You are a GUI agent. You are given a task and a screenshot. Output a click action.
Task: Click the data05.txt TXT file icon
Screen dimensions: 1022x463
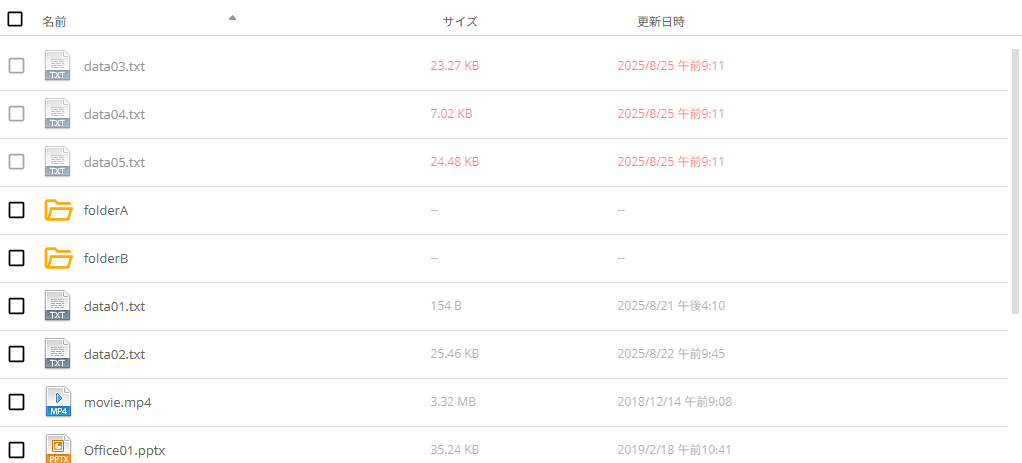click(58, 162)
